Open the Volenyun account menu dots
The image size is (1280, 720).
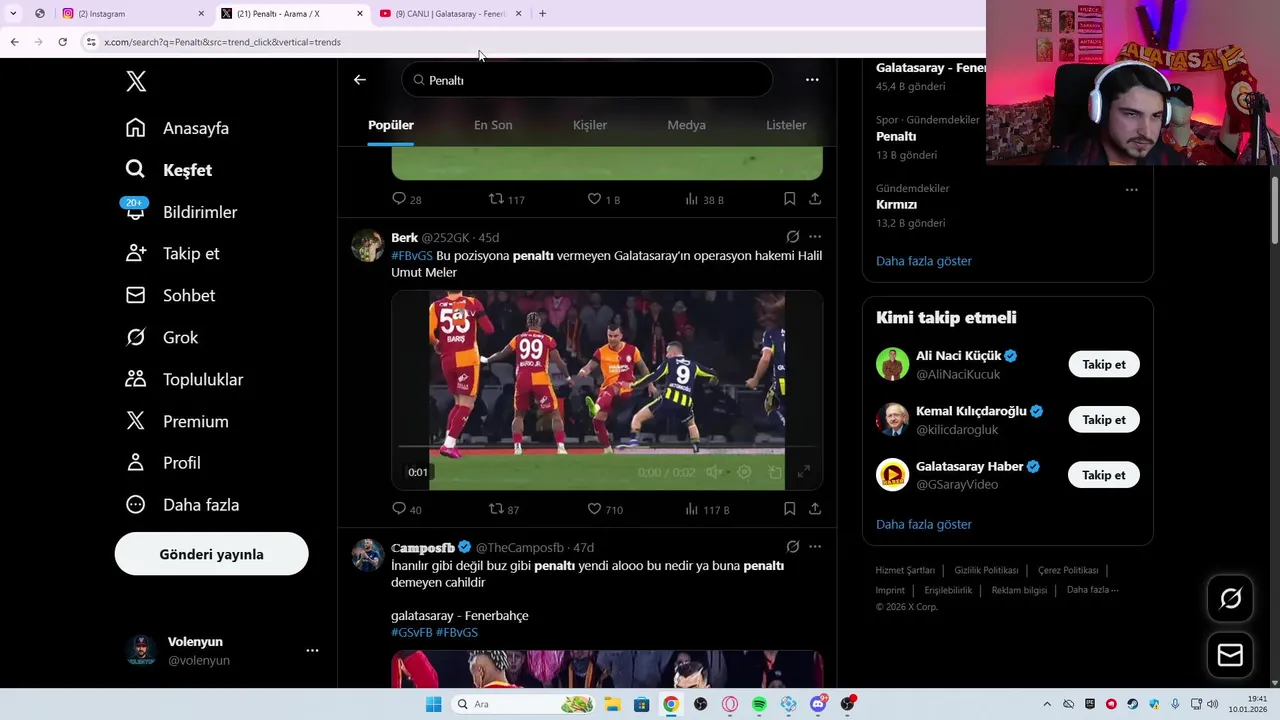[x=312, y=650]
